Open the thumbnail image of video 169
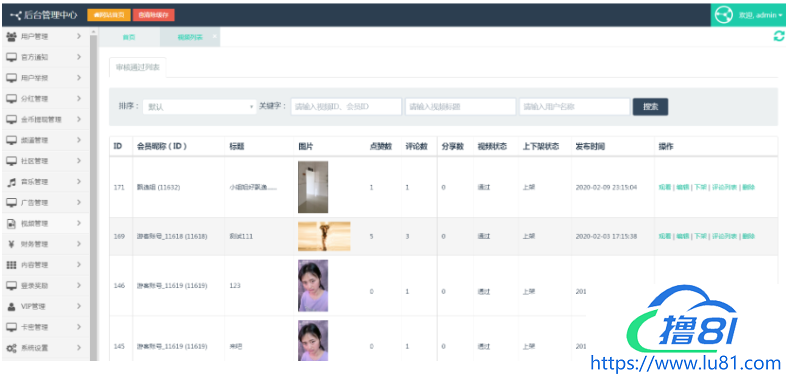This screenshot has width=786, height=374. (324, 236)
